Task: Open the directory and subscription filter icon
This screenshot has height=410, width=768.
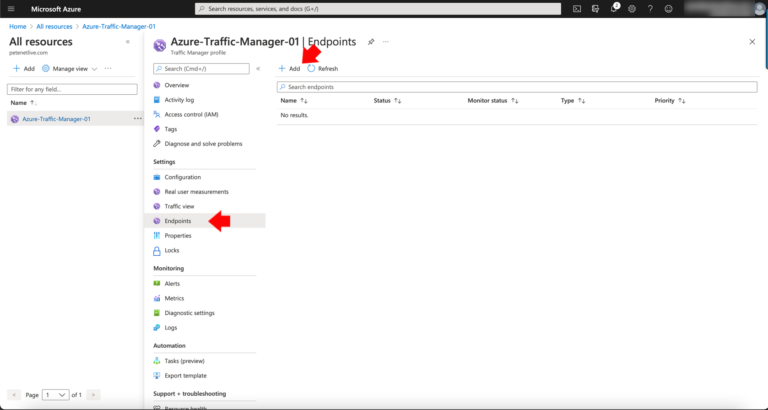Action: (x=595, y=9)
